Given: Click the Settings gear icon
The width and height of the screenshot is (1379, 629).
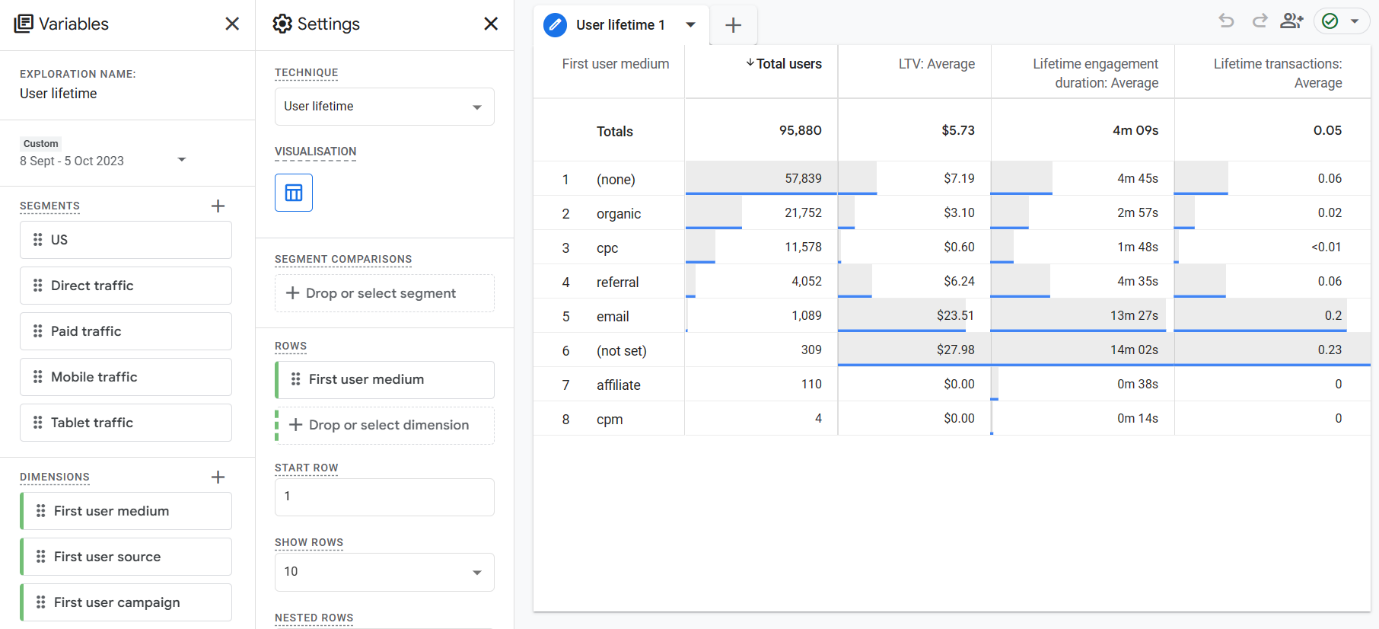Looking at the screenshot, I should pos(282,24).
